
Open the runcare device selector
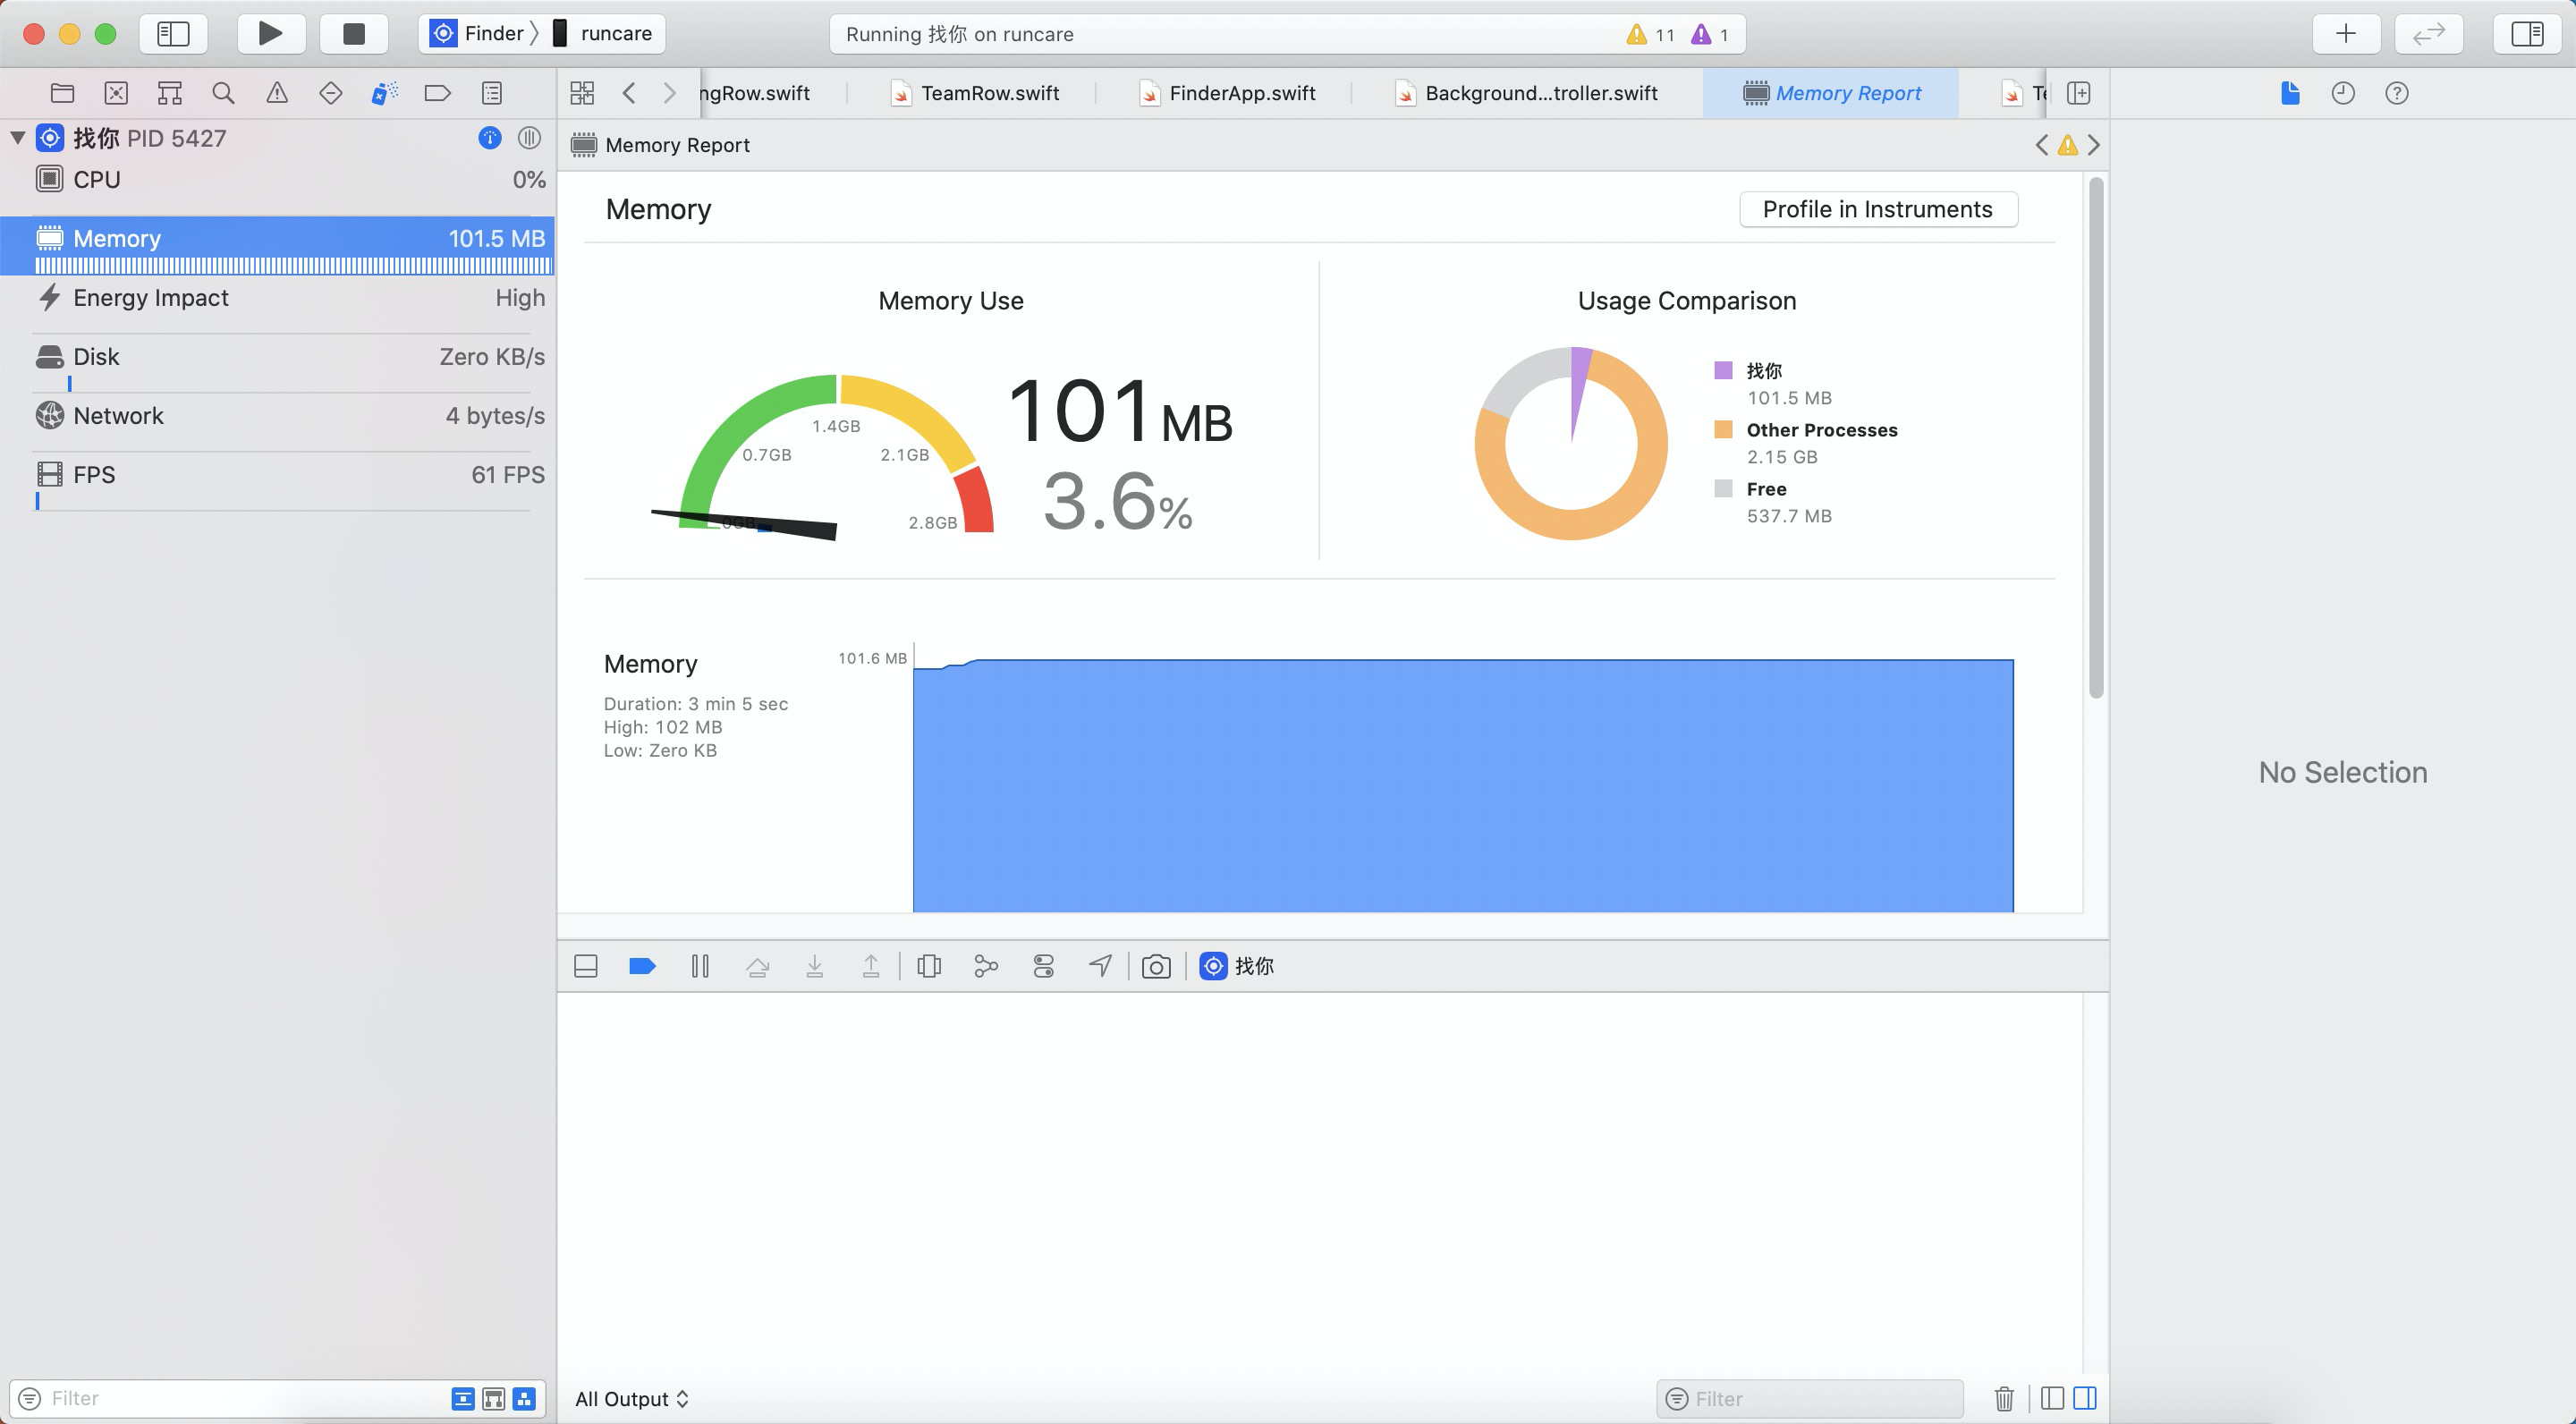coord(603,33)
